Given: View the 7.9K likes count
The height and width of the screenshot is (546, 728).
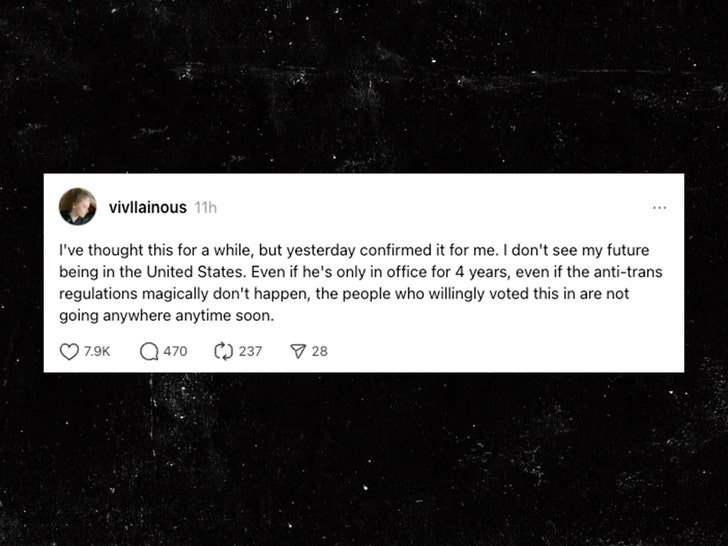Looking at the screenshot, I should tap(97, 351).
